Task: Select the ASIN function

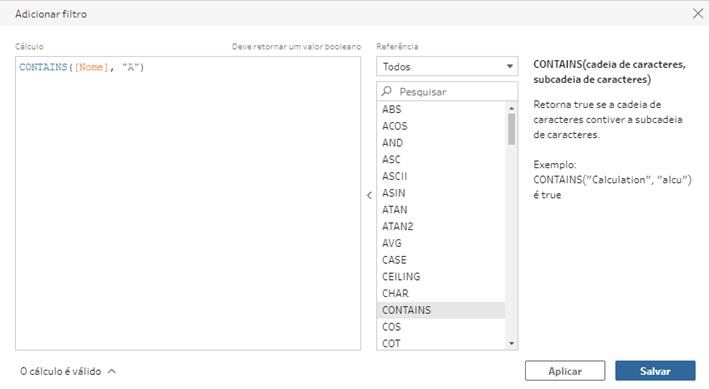Action: coord(441,193)
